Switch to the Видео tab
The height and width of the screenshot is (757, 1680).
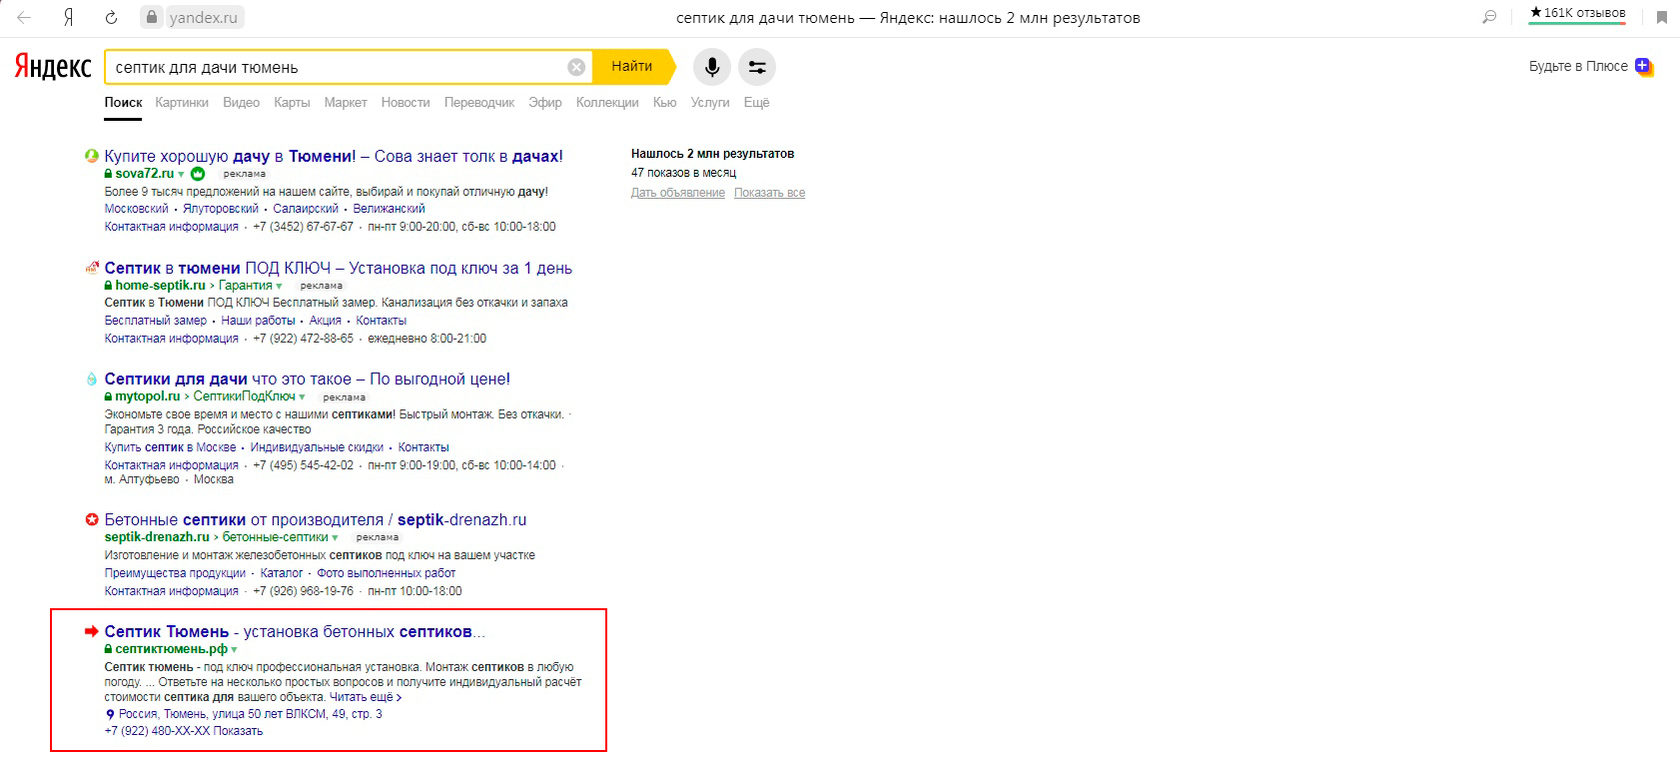[x=241, y=102]
